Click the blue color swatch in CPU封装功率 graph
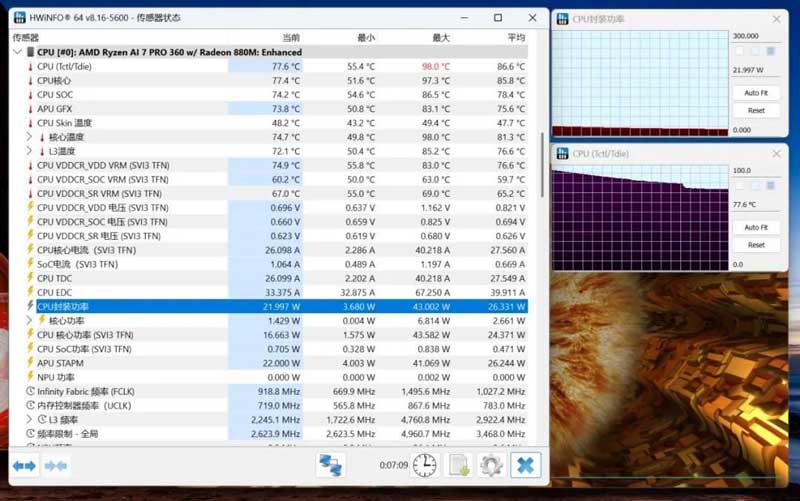Image resolution: width=800 pixels, height=501 pixels. [770, 51]
